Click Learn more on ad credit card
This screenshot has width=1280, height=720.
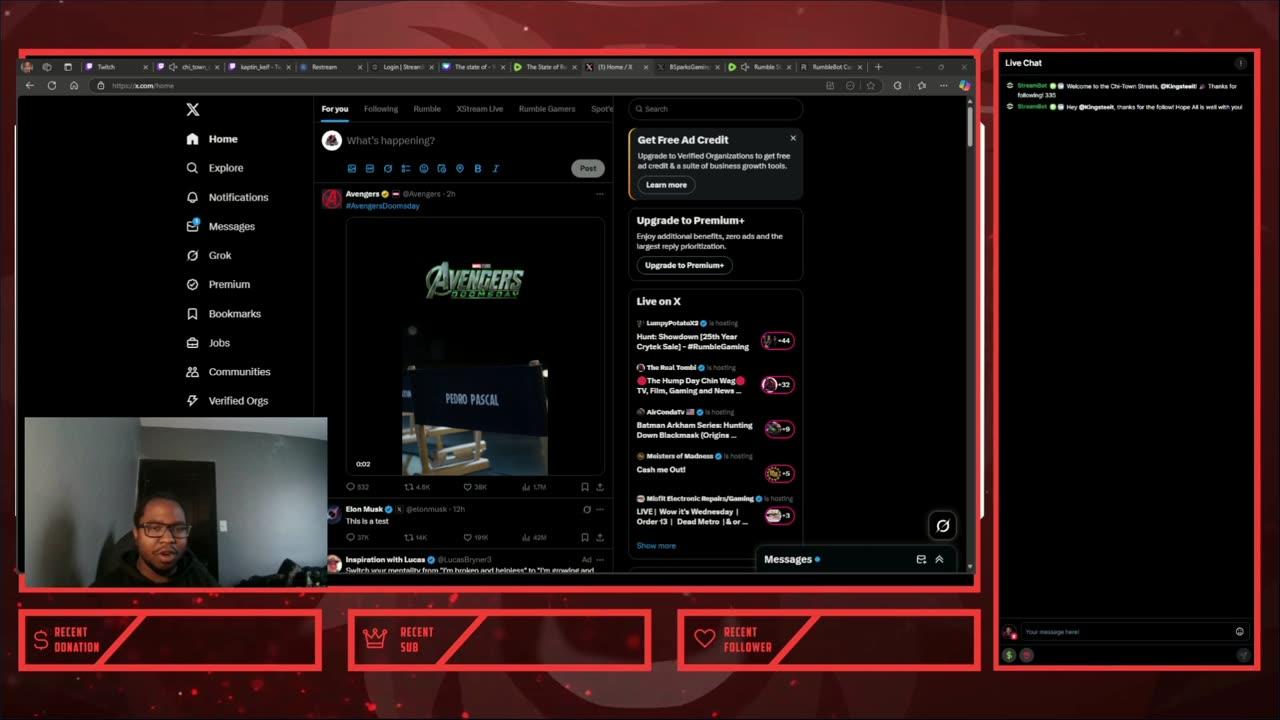666,184
